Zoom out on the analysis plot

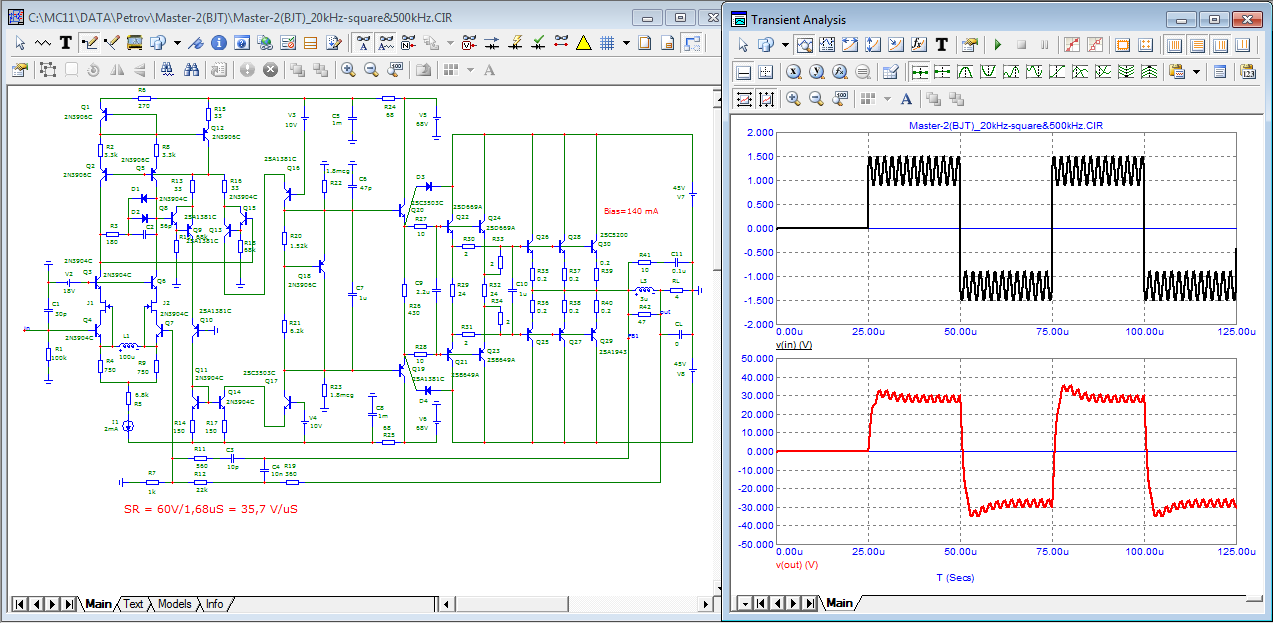click(816, 98)
